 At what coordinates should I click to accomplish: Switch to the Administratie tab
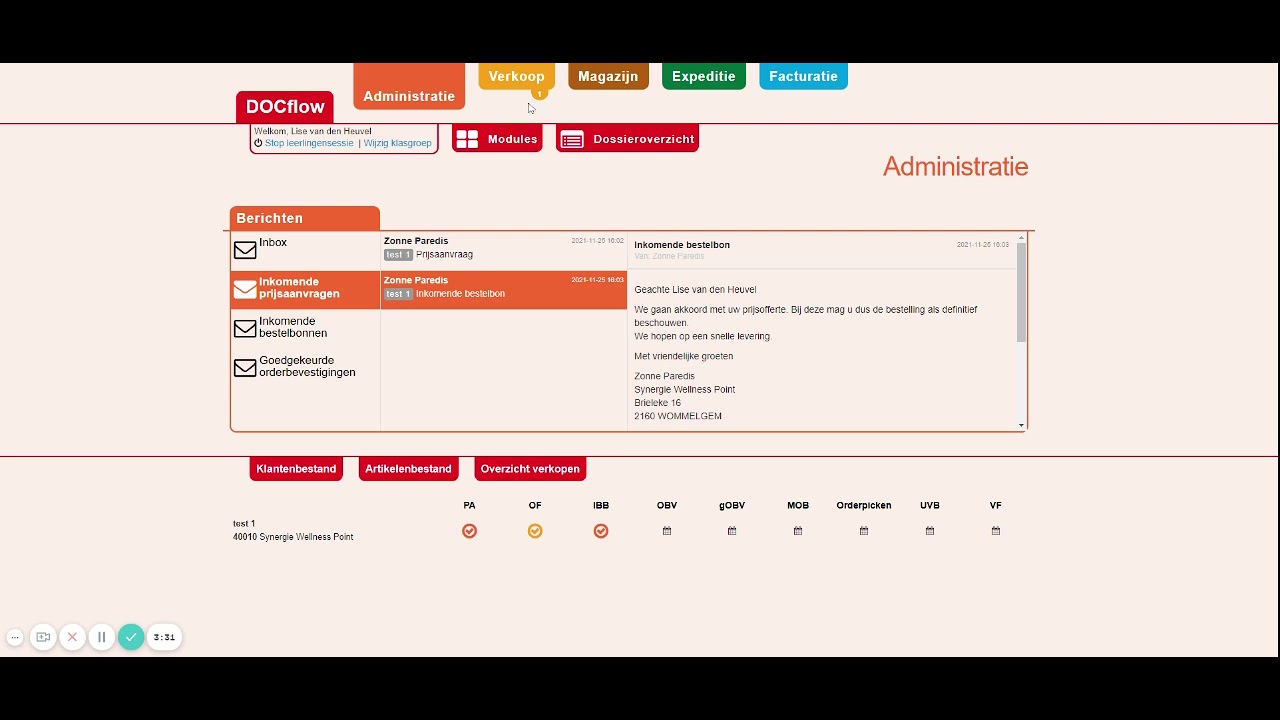click(x=409, y=87)
